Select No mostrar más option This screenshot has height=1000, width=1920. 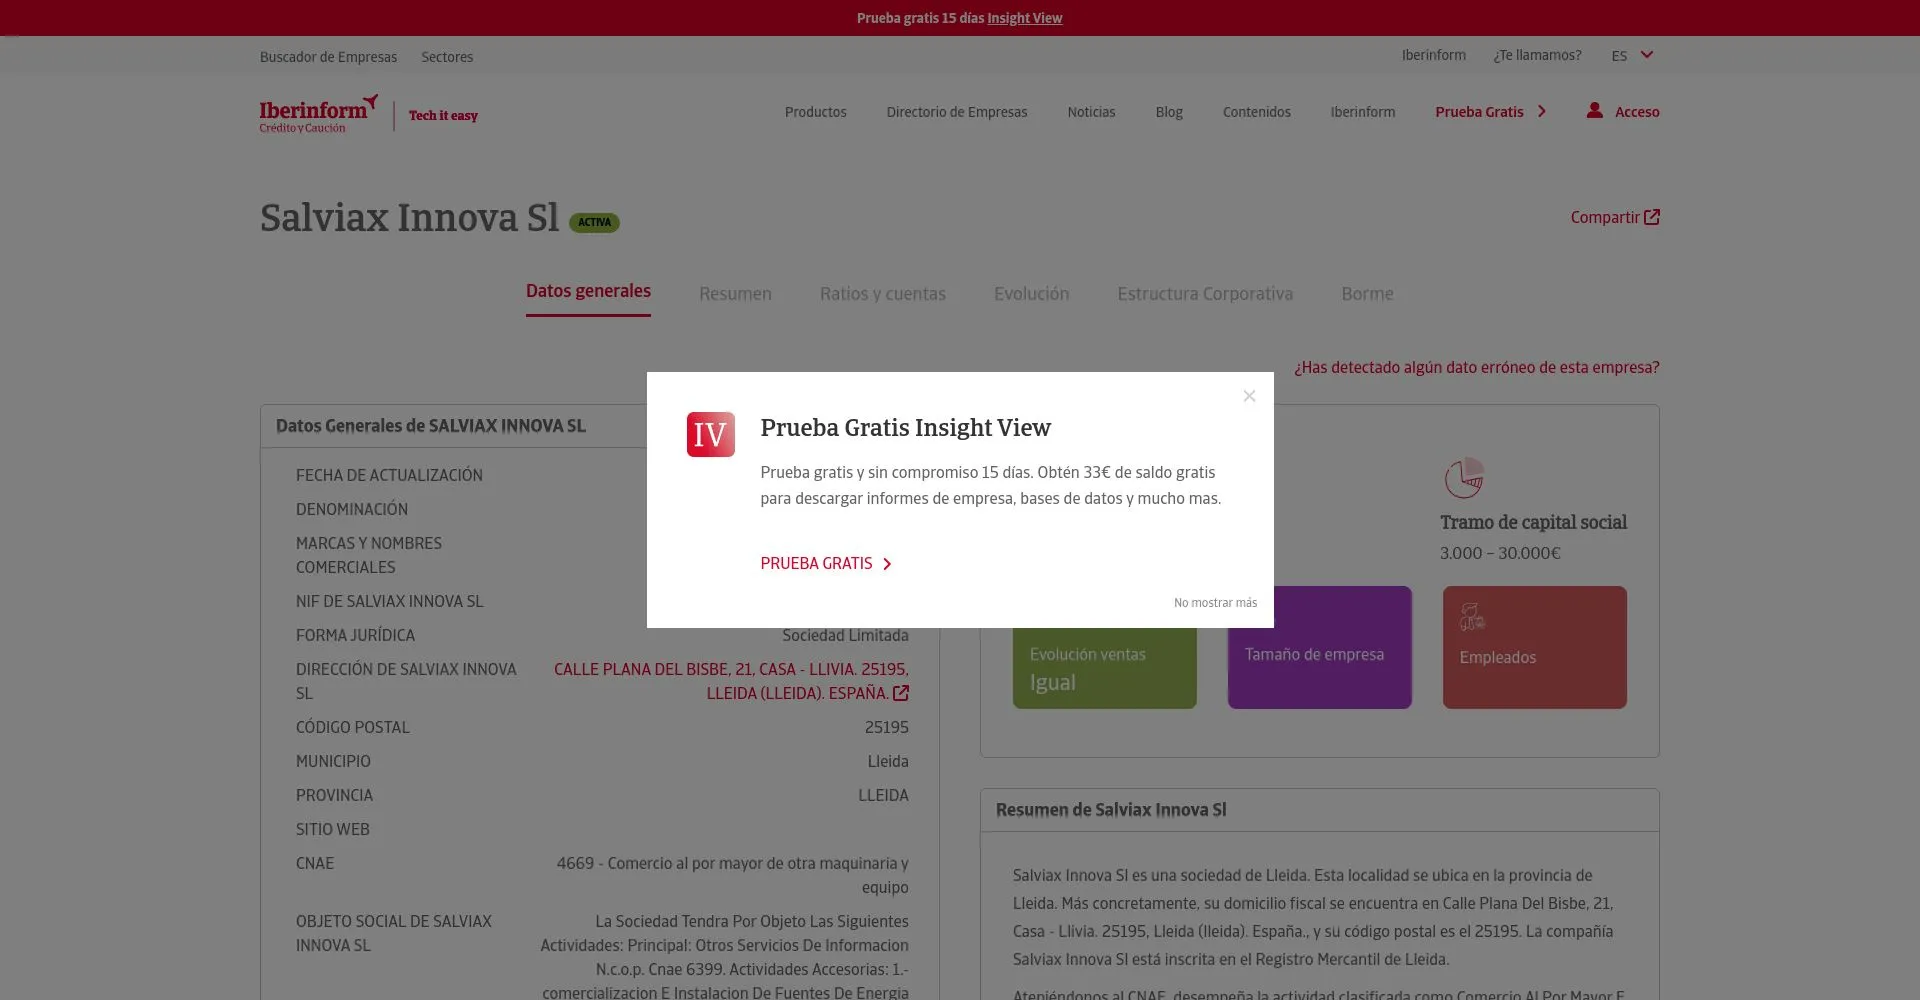tap(1215, 602)
